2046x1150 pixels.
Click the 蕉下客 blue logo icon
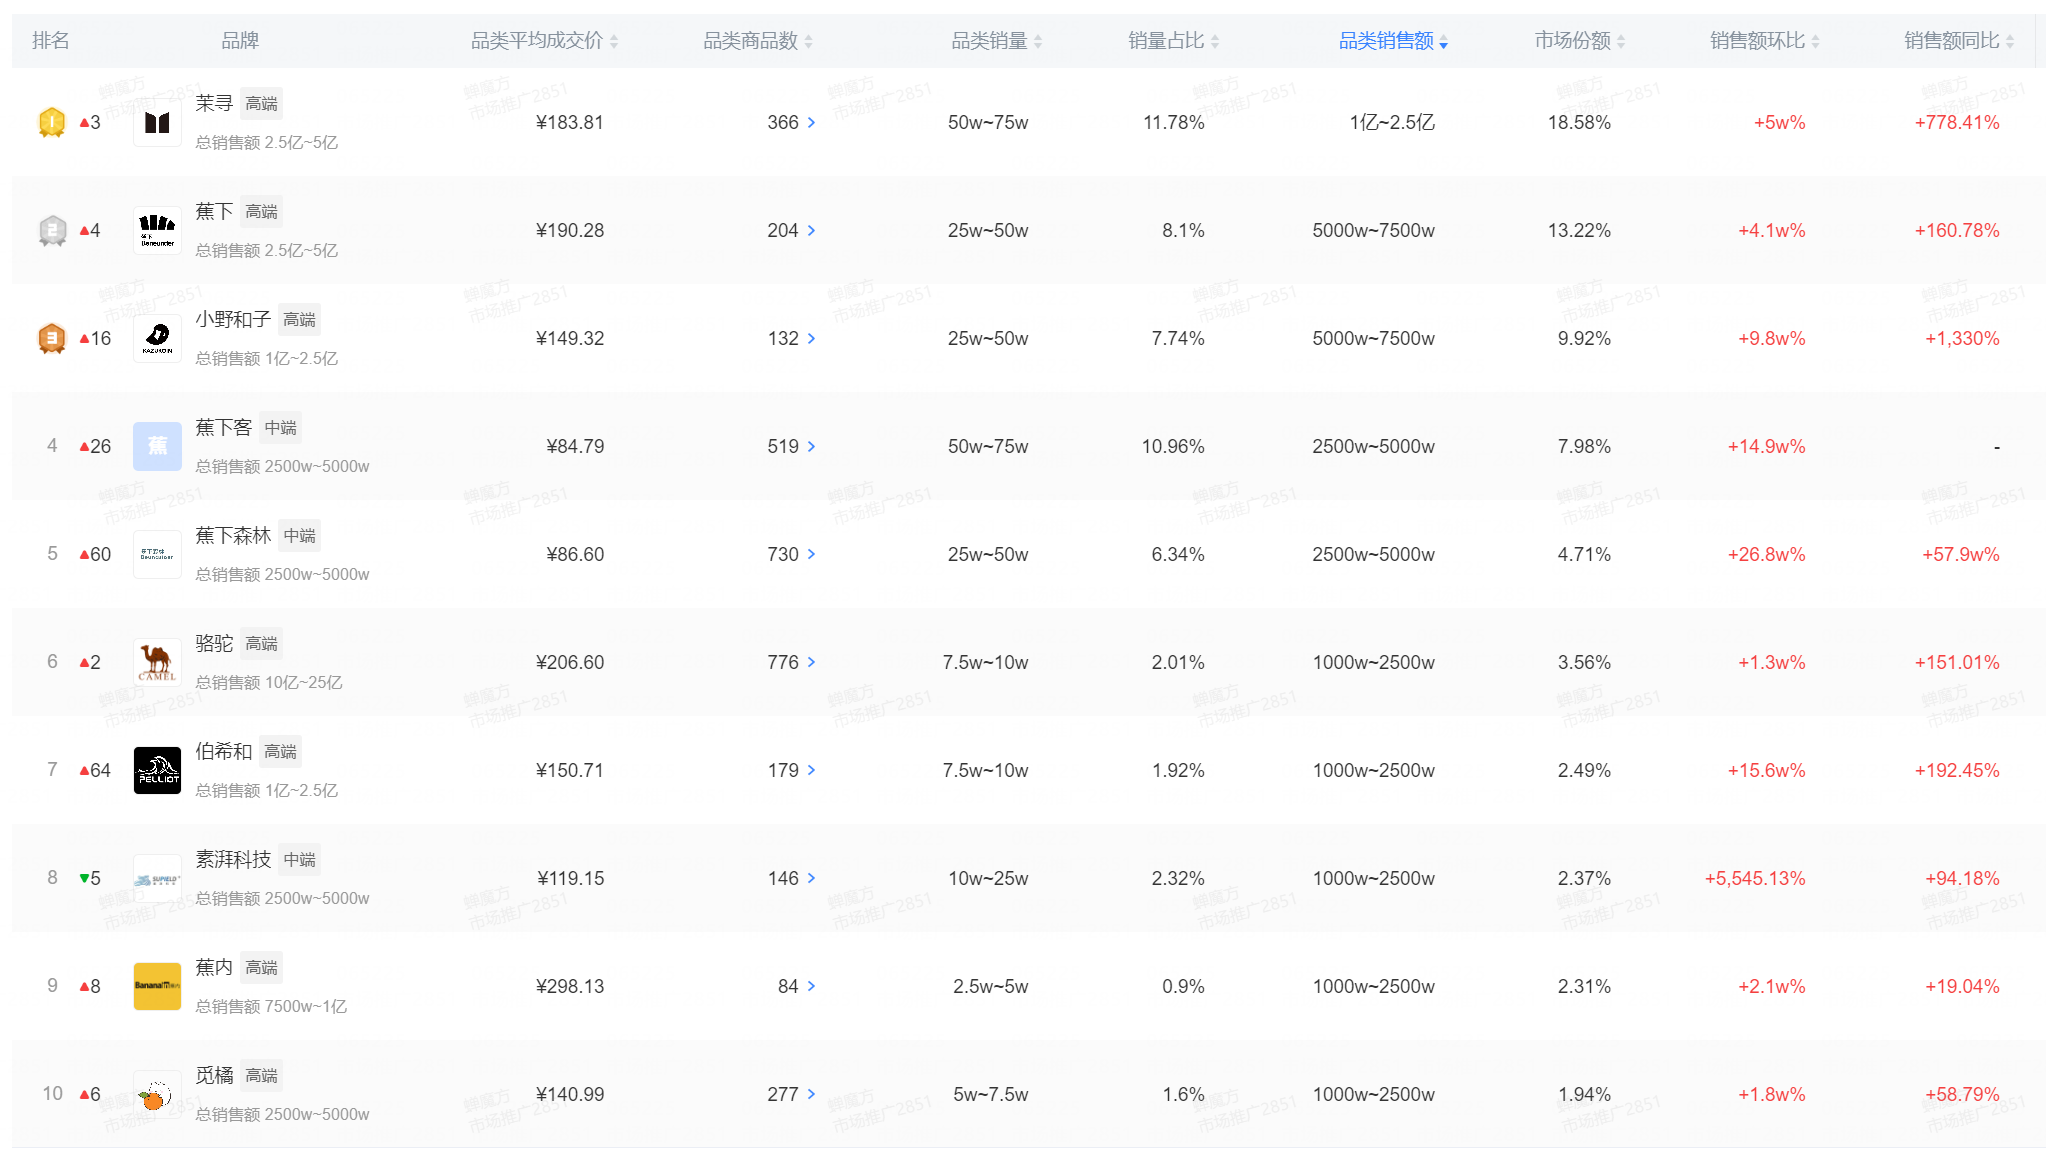[157, 447]
